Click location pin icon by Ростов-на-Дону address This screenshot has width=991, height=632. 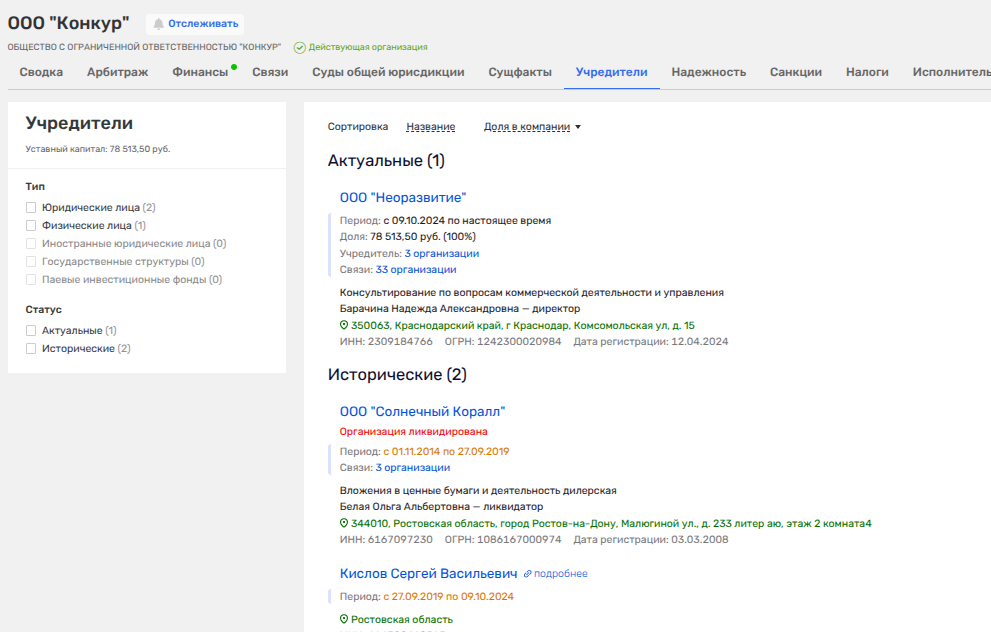[x=344, y=524]
